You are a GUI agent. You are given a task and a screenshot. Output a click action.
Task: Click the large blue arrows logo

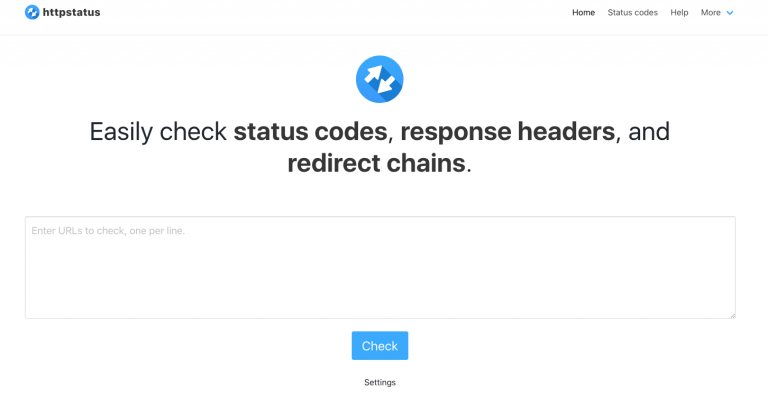380,79
